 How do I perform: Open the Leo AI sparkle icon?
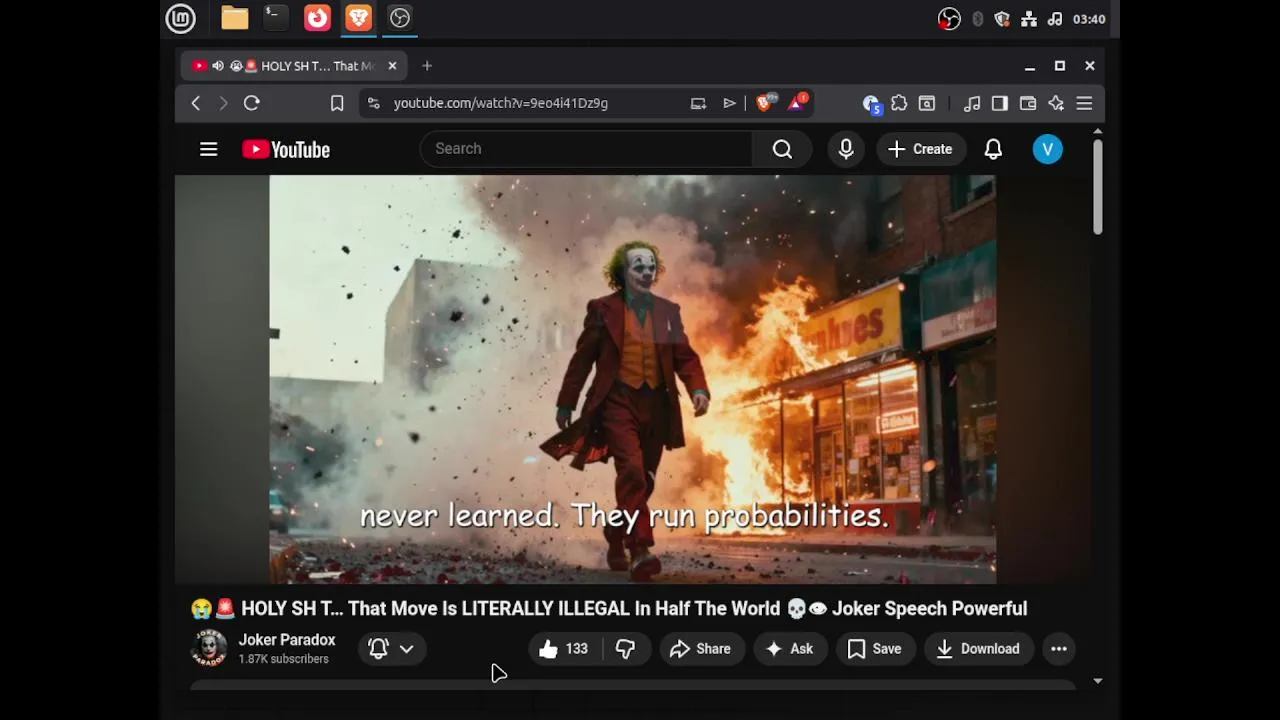pos(1056,103)
